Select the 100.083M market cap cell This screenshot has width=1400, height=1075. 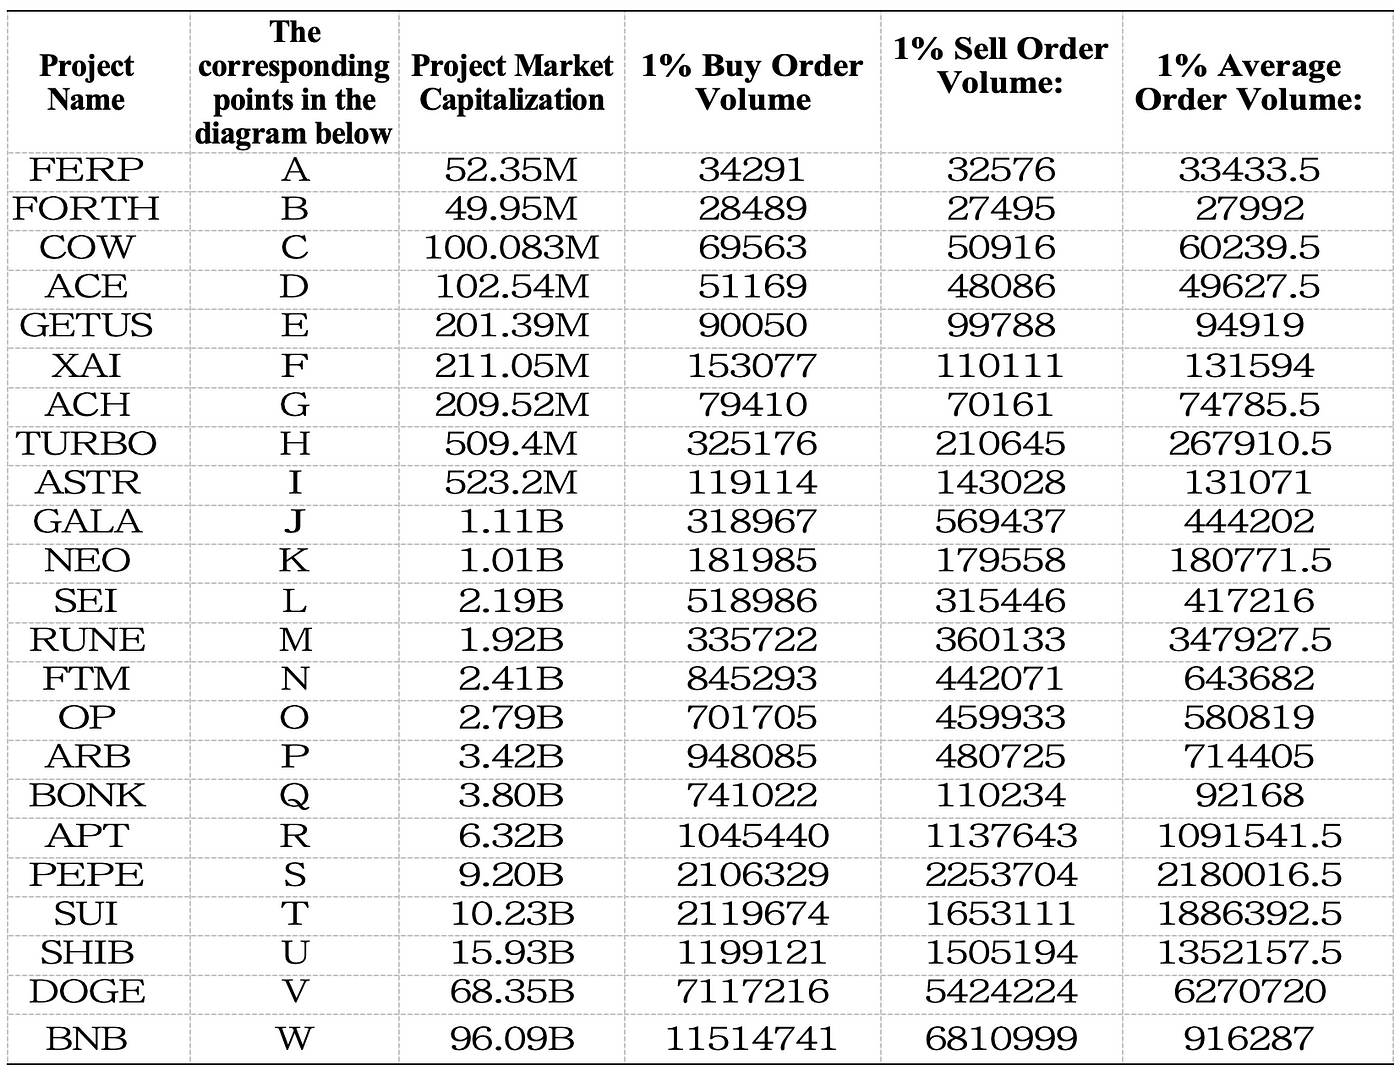511,248
